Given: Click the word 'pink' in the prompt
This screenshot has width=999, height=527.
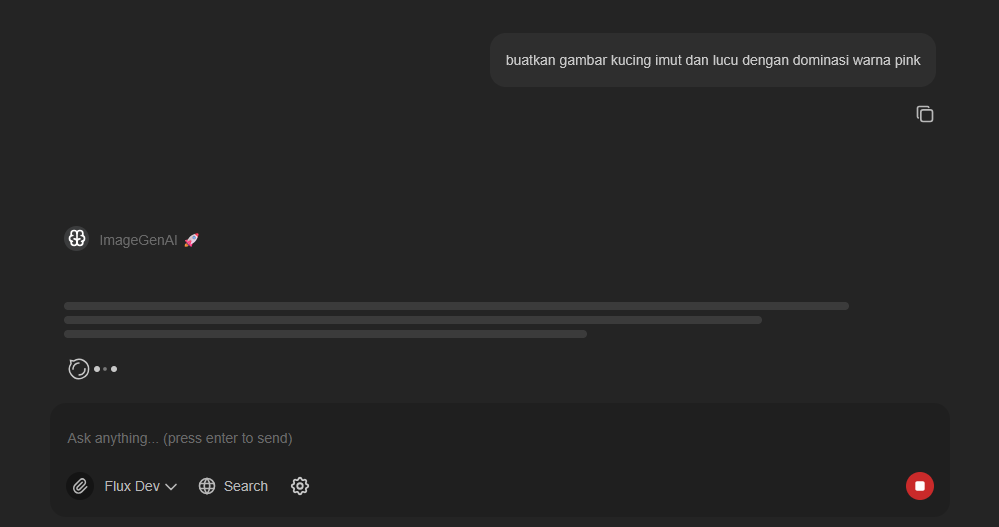Looking at the screenshot, I should [906, 60].
